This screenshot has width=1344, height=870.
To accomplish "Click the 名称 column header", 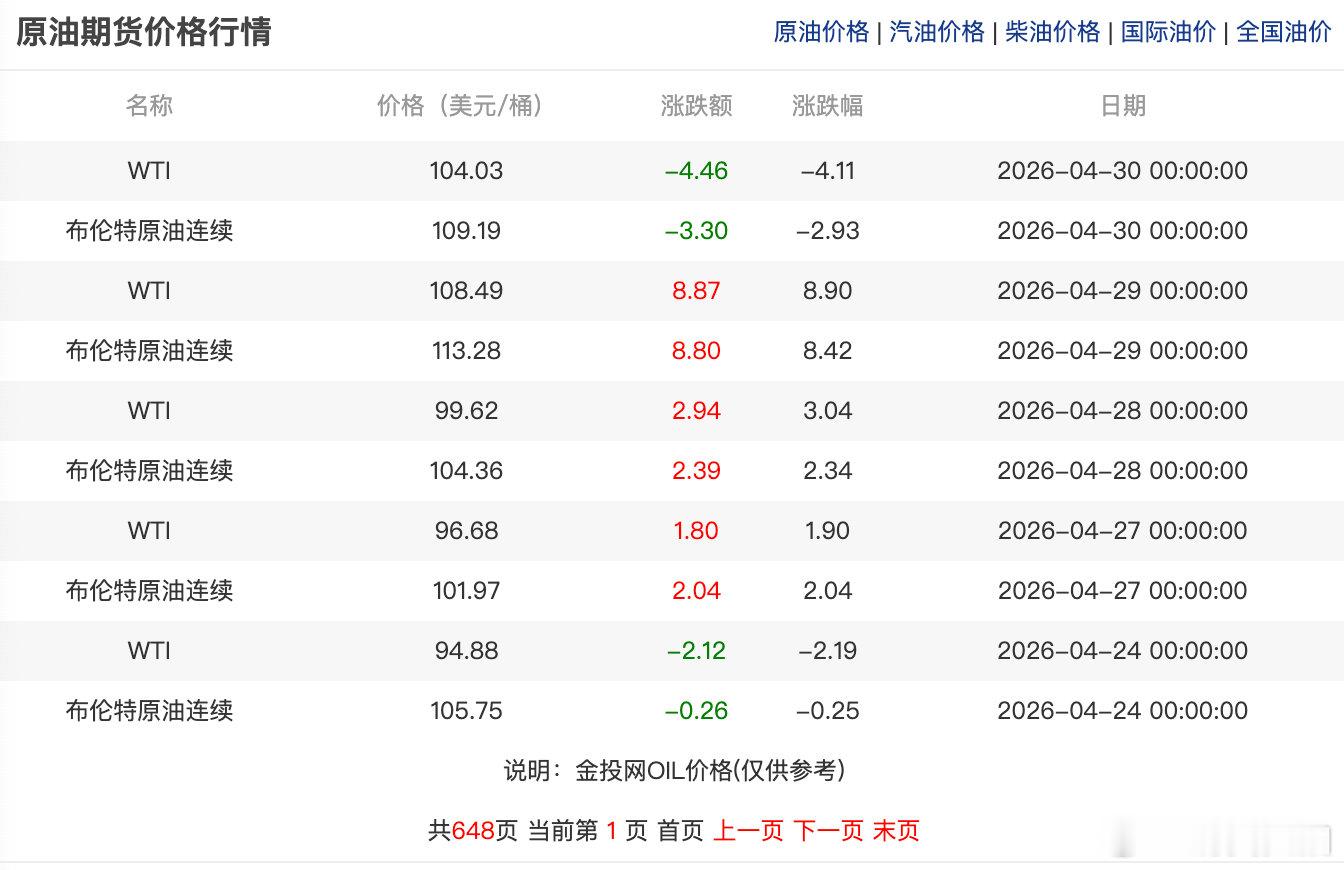I will coord(150,106).
